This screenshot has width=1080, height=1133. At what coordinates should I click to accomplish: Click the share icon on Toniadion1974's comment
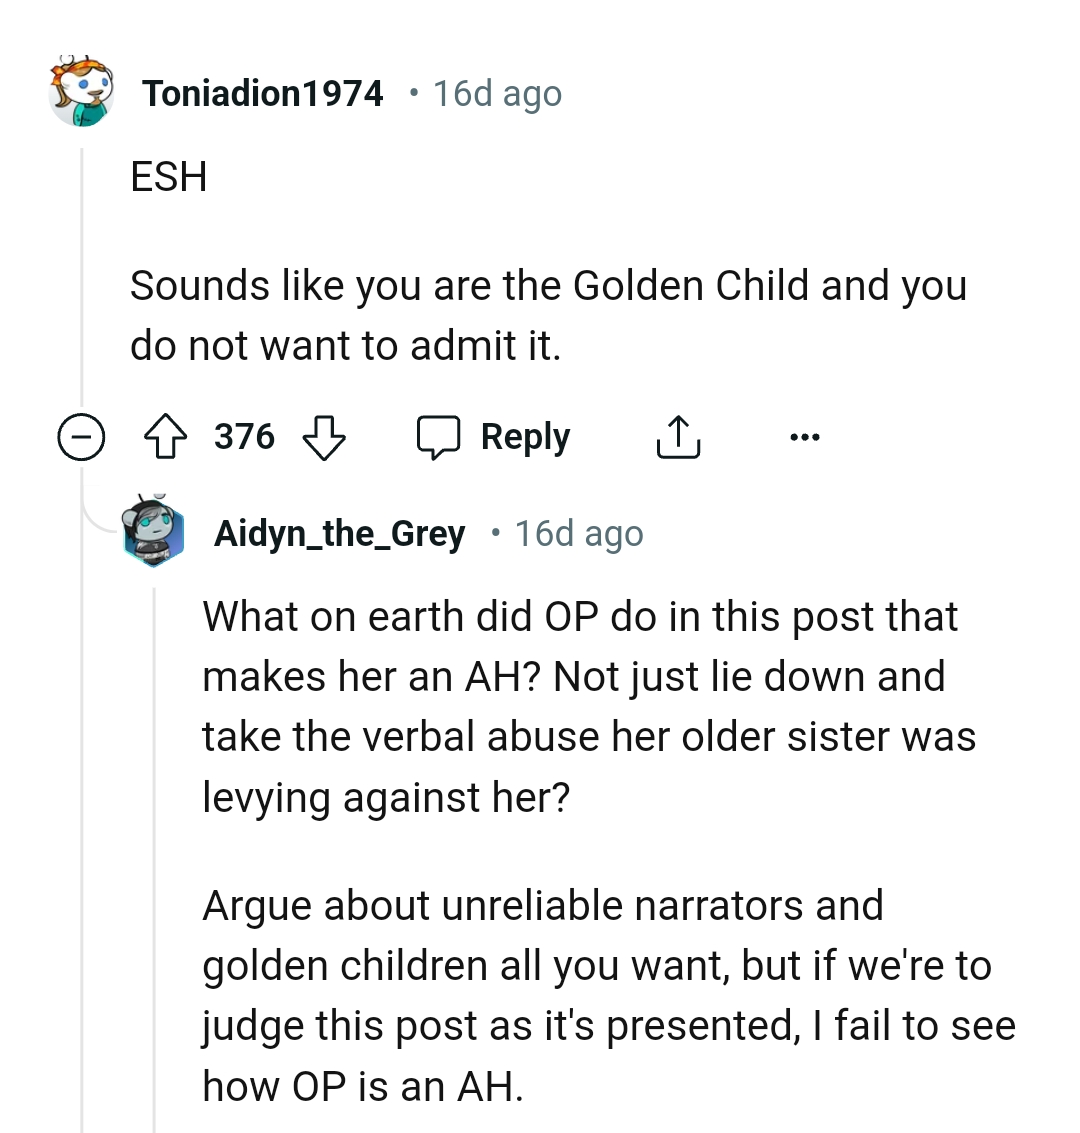pyautogui.click(x=678, y=435)
